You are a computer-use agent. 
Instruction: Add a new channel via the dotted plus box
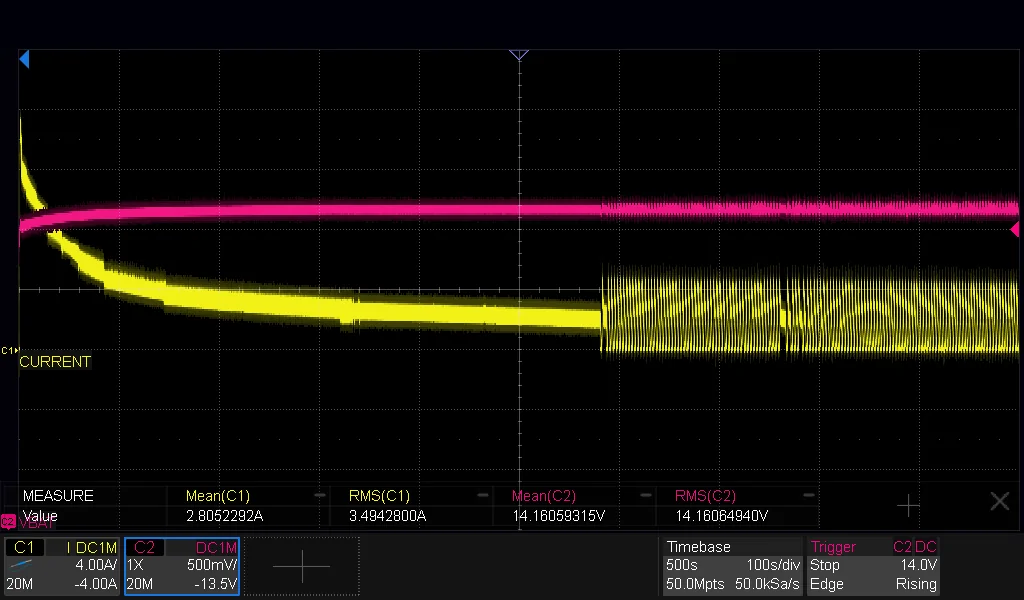tap(302, 566)
